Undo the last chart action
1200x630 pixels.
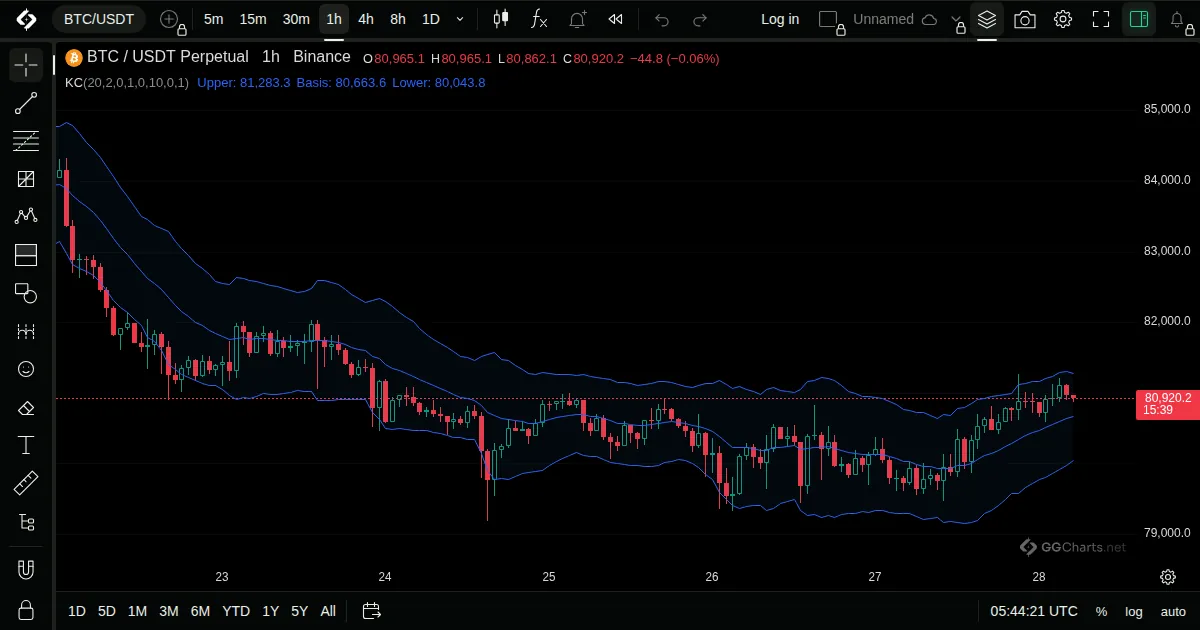(662, 19)
